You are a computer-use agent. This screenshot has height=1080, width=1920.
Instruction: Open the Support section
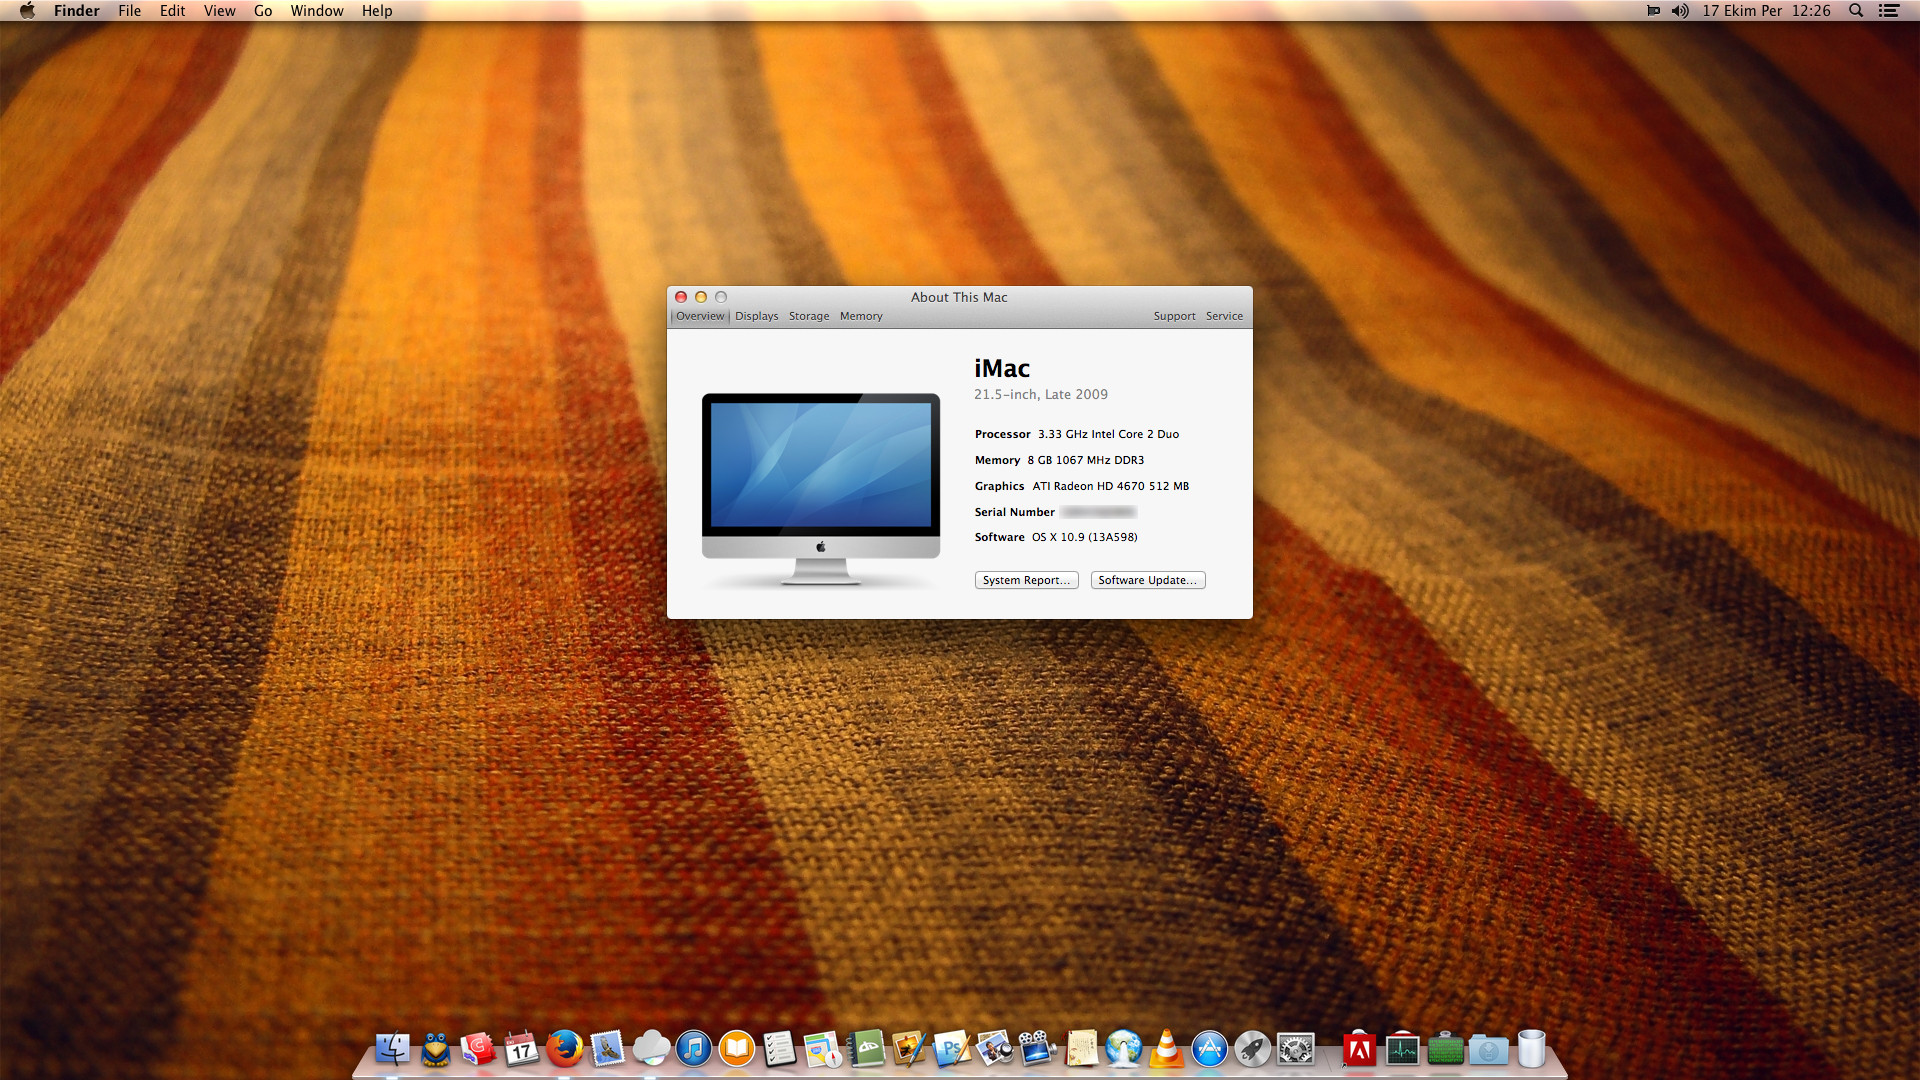click(x=1174, y=316)
